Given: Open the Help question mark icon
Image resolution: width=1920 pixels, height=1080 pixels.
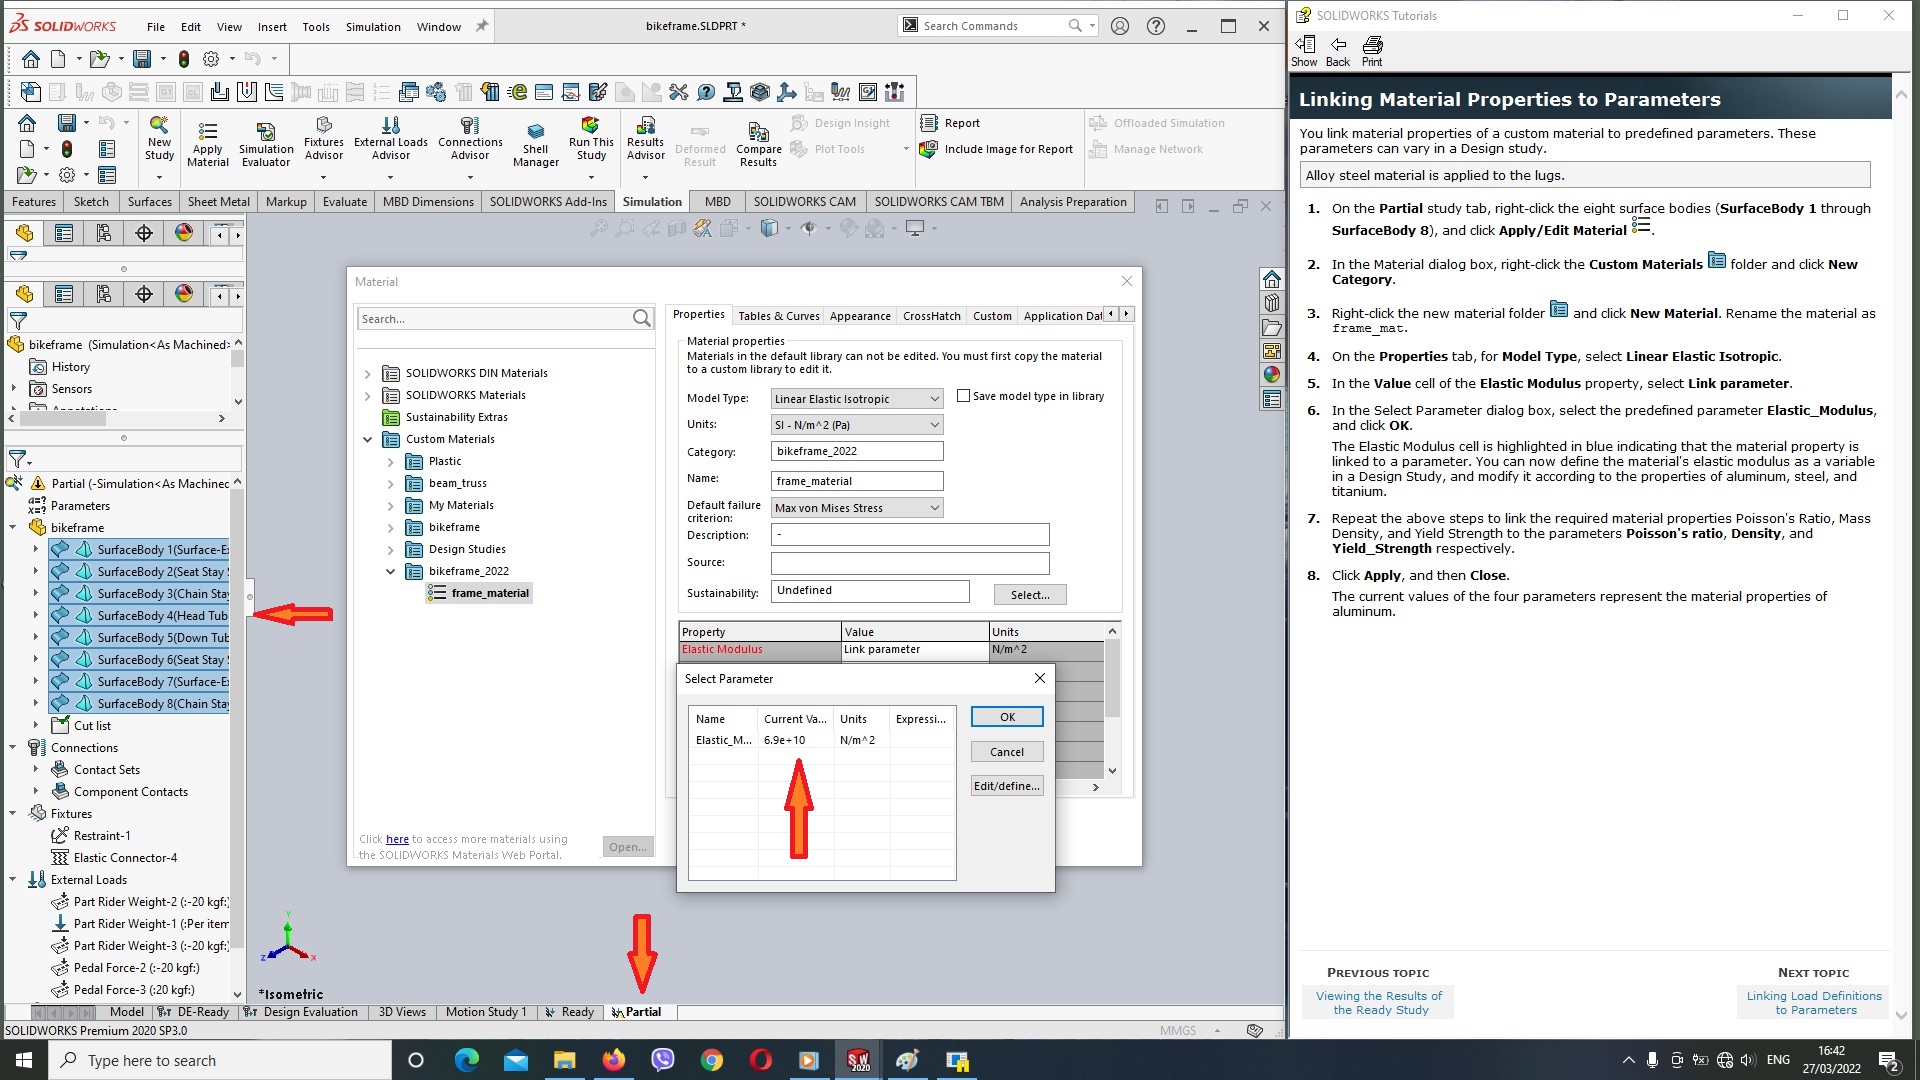Looking at the screenshot, I should tap(1156, 26).
